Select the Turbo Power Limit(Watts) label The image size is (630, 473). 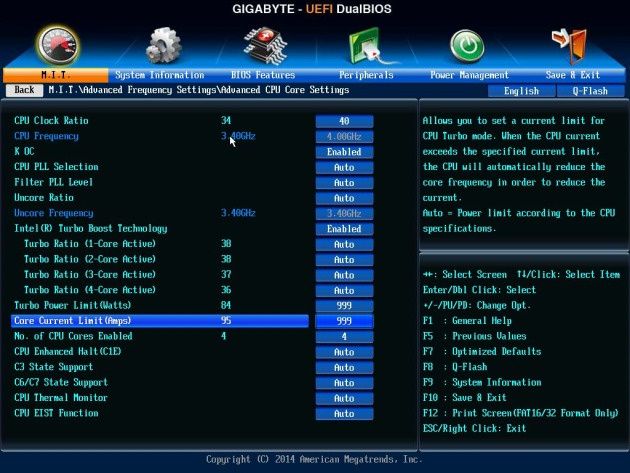click(72, 305)
